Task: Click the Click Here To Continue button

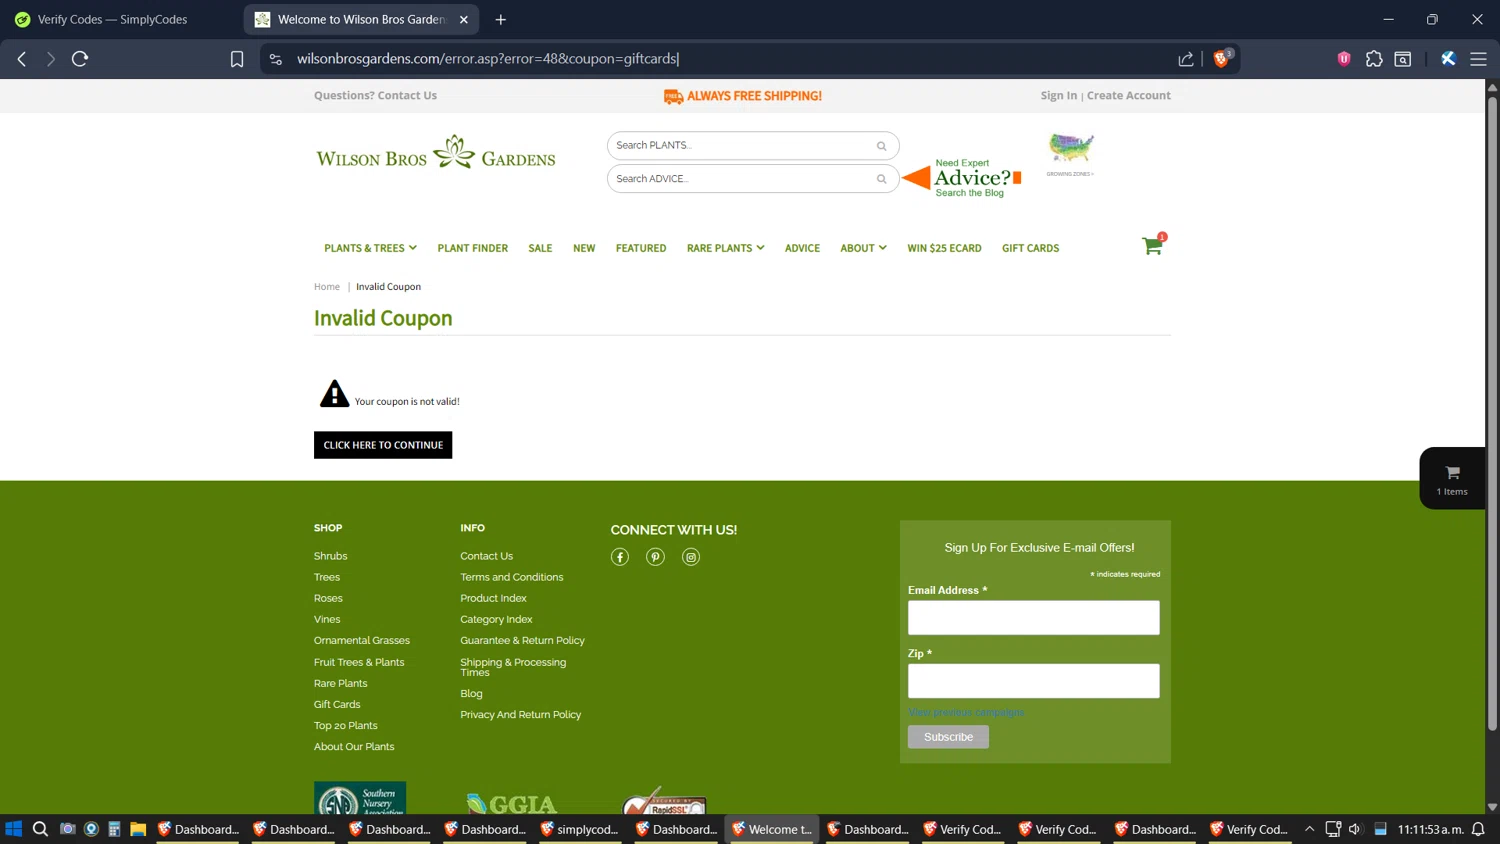Action: click(x=383, y=445)
